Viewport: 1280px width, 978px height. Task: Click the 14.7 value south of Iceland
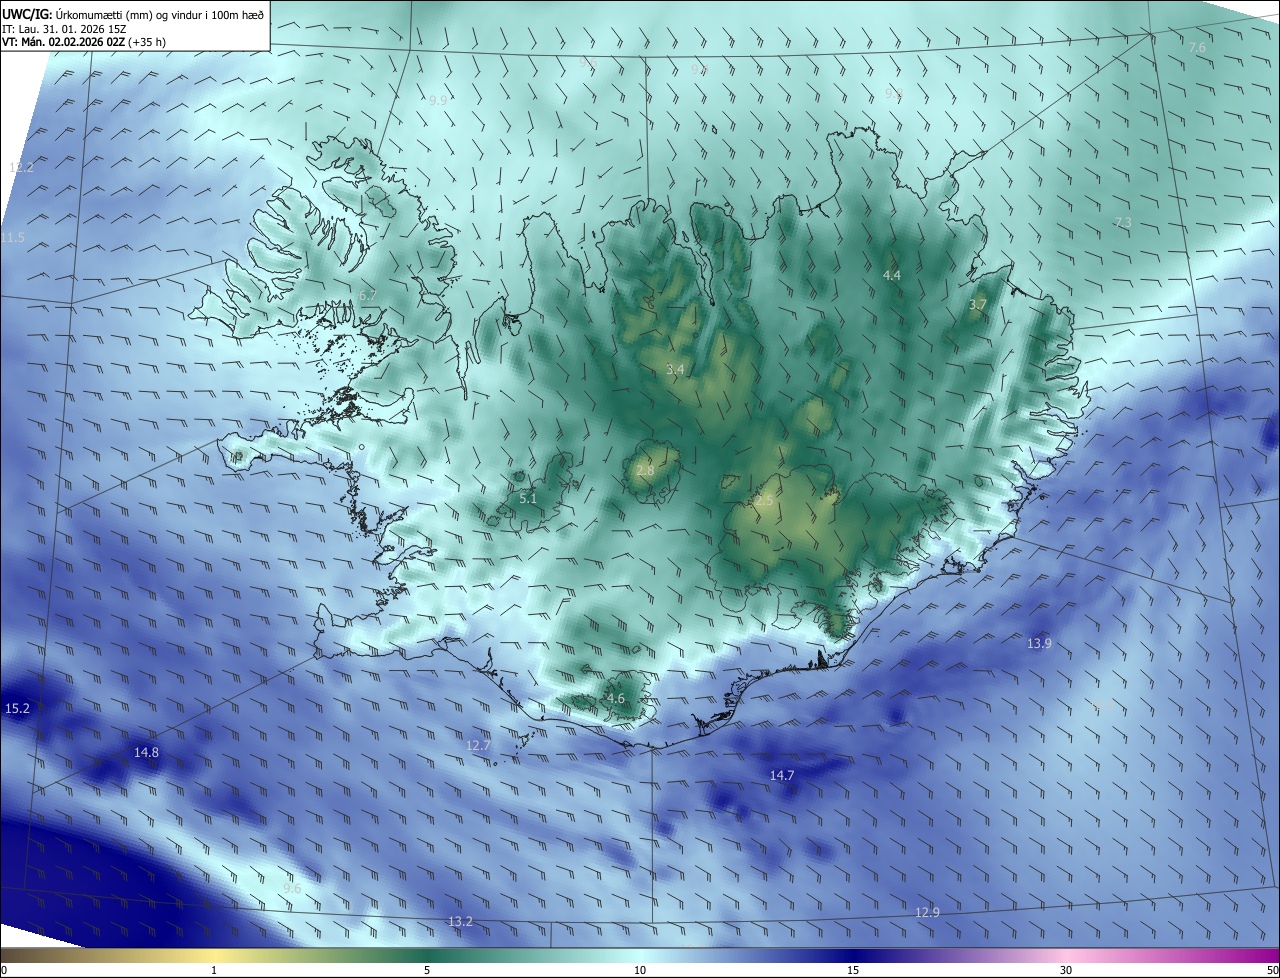782,775
